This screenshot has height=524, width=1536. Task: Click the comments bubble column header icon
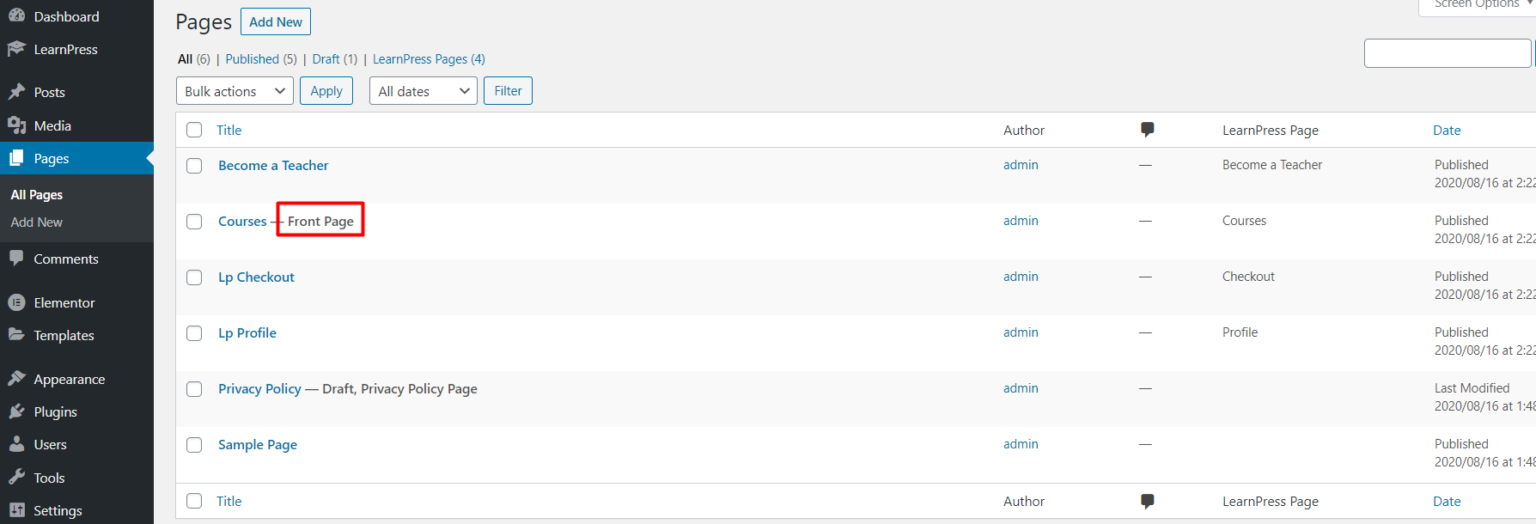1147,130
